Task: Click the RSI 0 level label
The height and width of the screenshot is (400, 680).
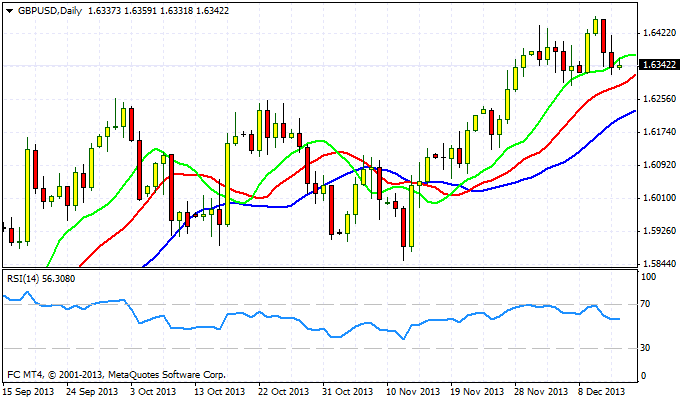Action: [644, 376]
